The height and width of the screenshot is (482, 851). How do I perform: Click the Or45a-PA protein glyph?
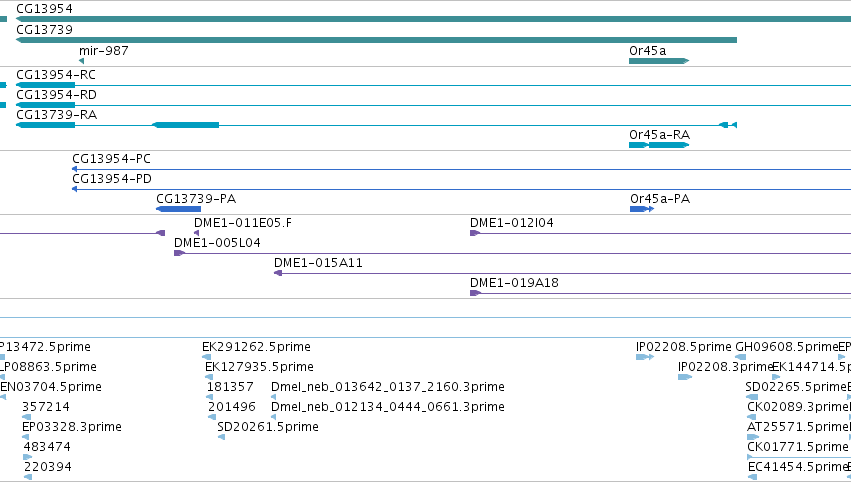642,209
